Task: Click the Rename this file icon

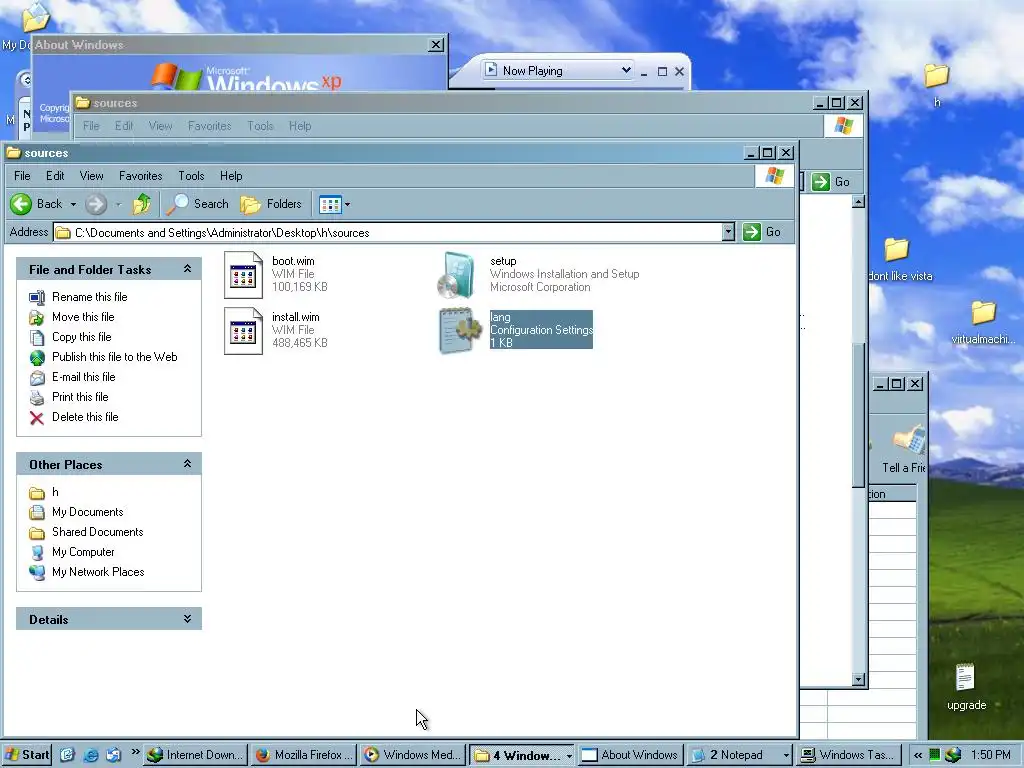Action: pyautogui.click(x=37, y=297)
